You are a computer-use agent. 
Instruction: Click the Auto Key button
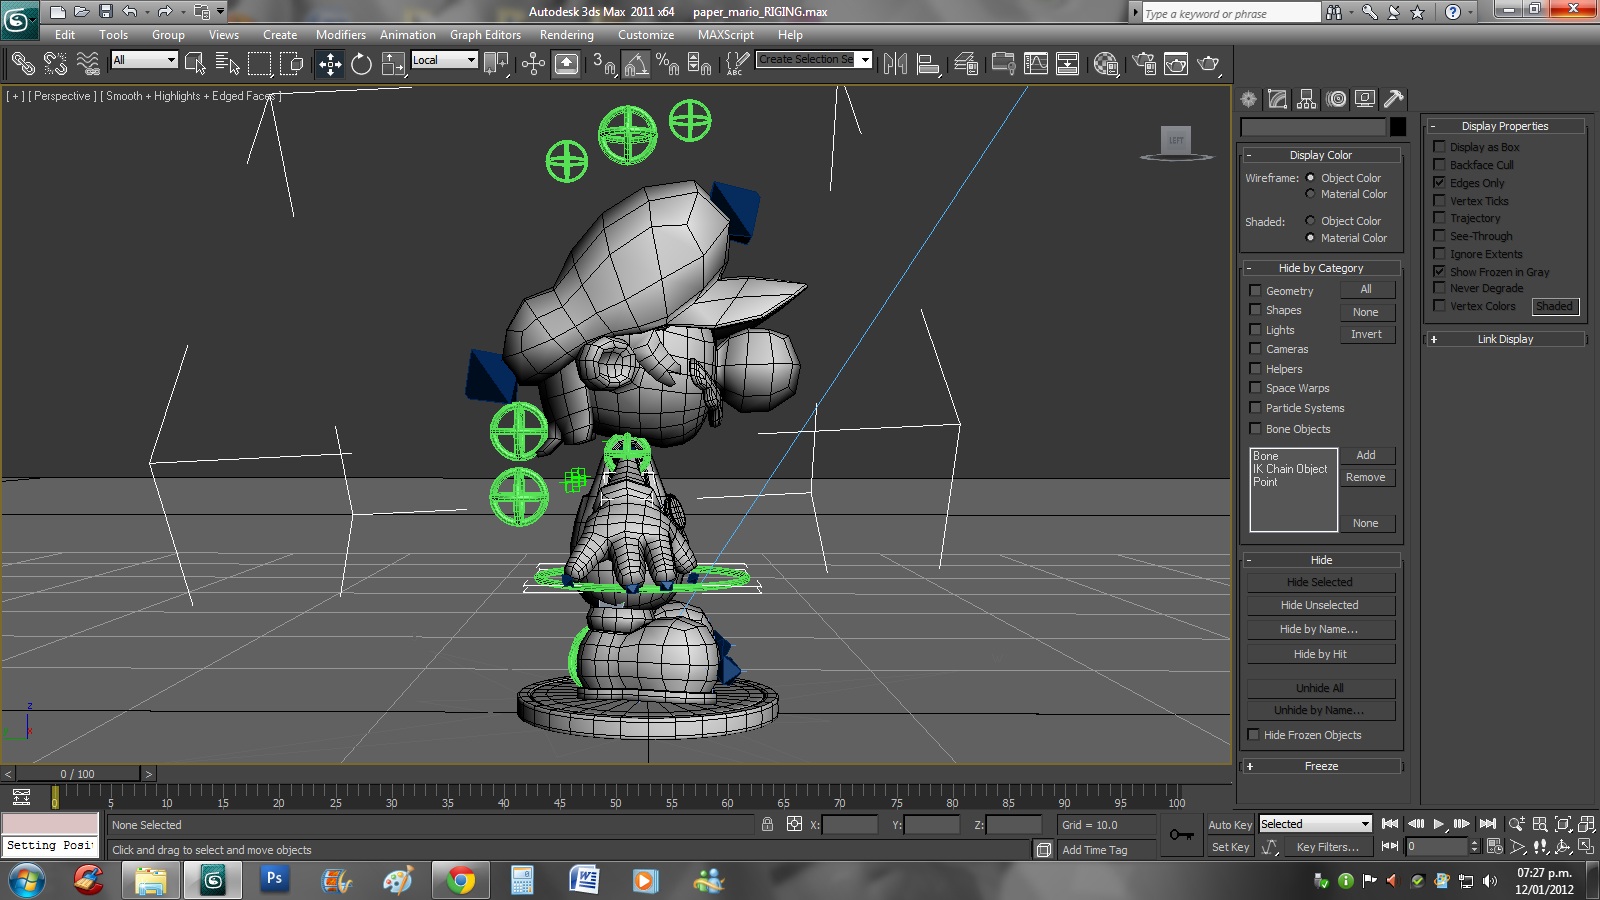pyautogui.click(x=1230, y=825)
